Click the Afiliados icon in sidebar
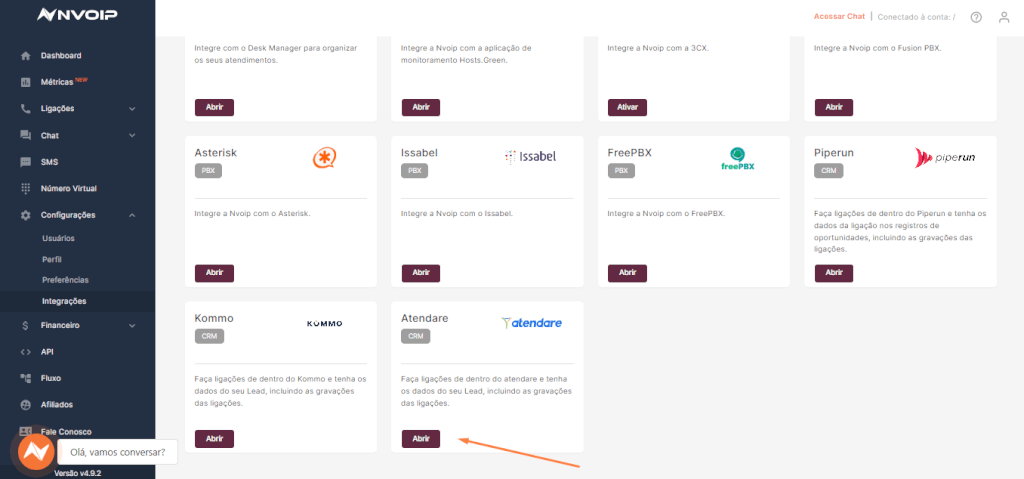The height and width of the screenshot is (479, 1024). [25, 405]
